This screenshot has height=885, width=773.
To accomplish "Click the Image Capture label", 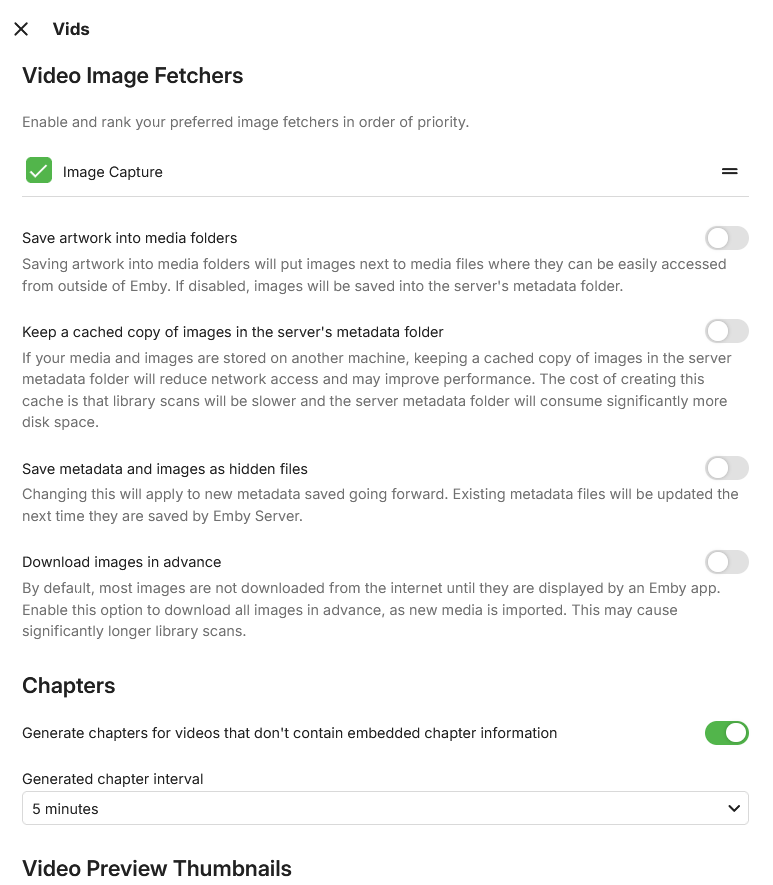I will pos(113,171).
